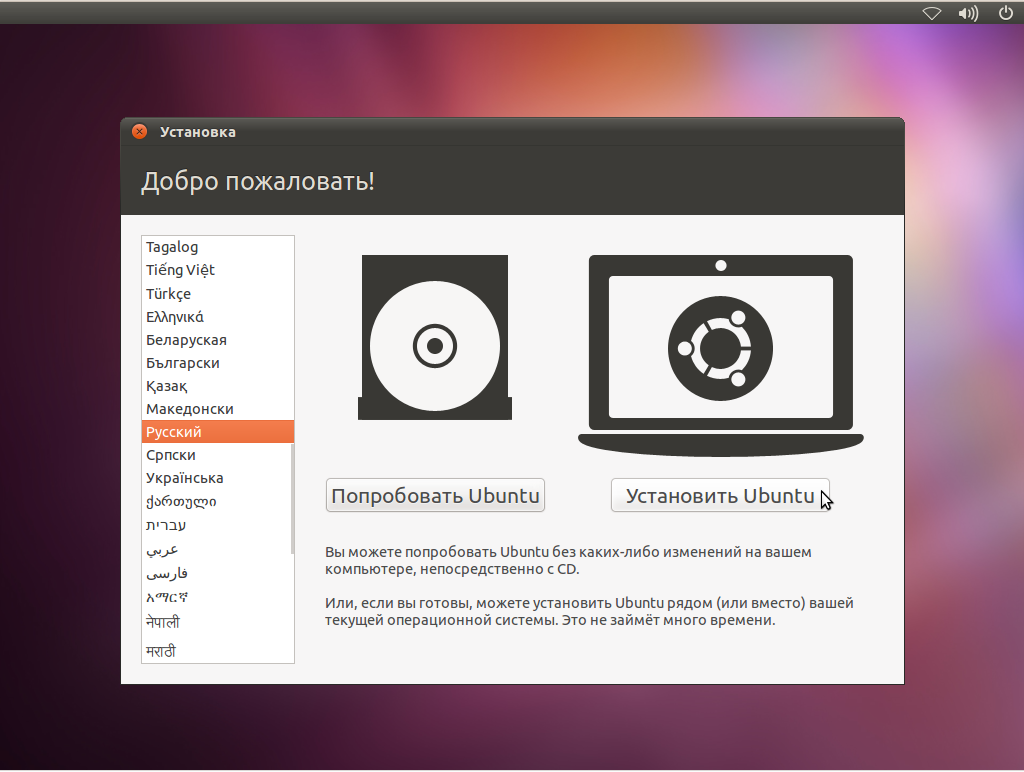Click the laptop with Ubuntu logo illustration
Viewport: 1024px width, 772px height.
(721, 355)
